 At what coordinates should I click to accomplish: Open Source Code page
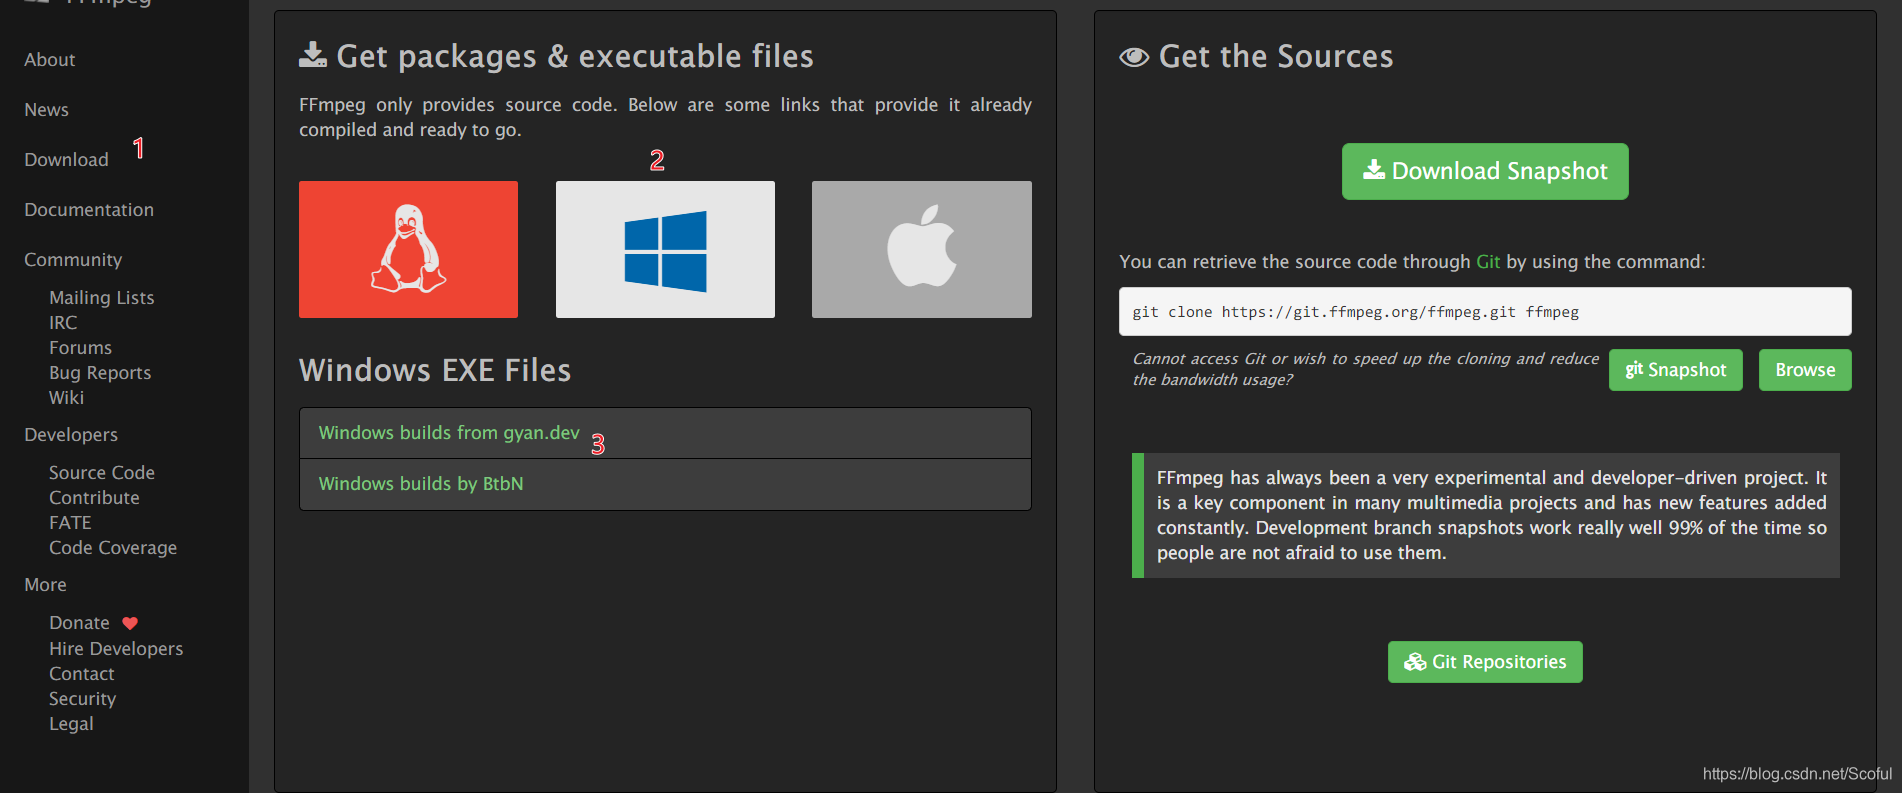point(102,473)
